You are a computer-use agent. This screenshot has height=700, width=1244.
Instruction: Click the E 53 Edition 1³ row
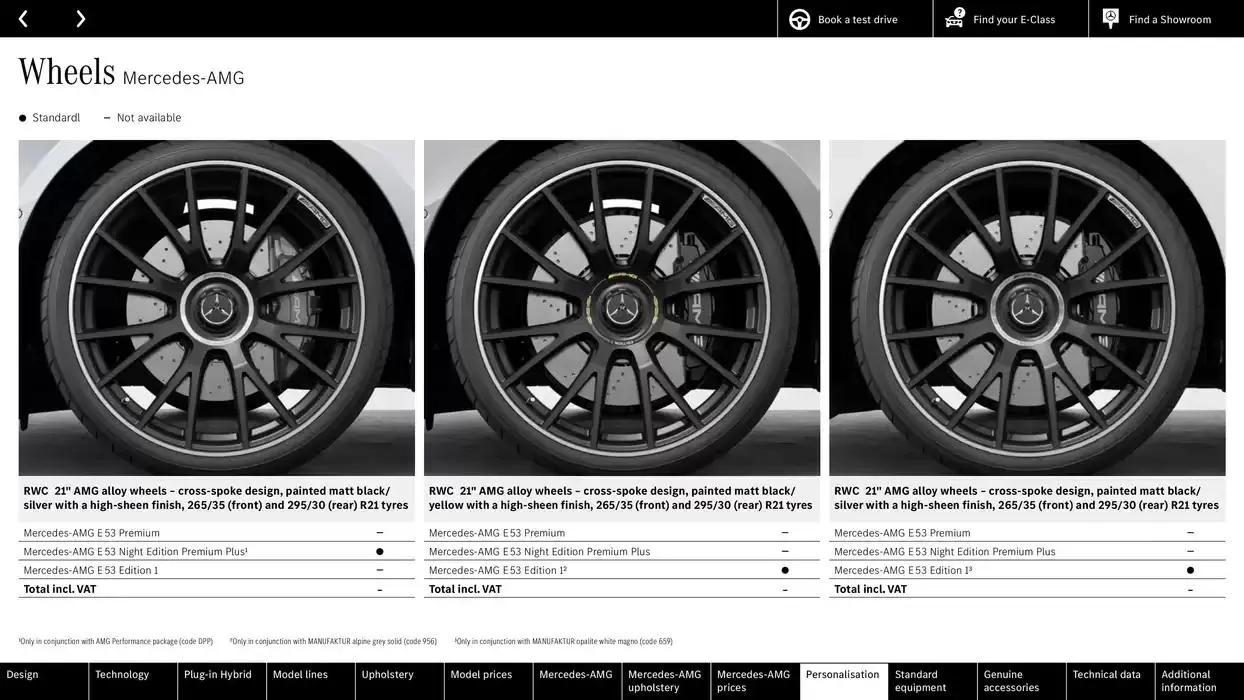click(x=1027, y=570)
